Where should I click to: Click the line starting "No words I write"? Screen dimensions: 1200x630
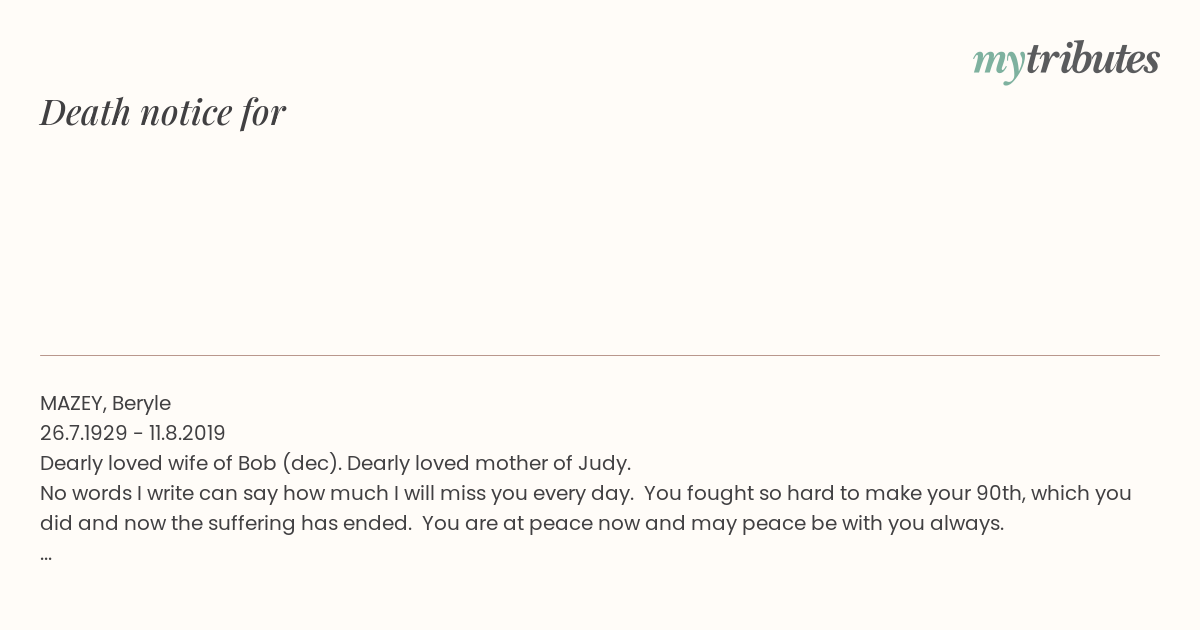coord(586,493)
